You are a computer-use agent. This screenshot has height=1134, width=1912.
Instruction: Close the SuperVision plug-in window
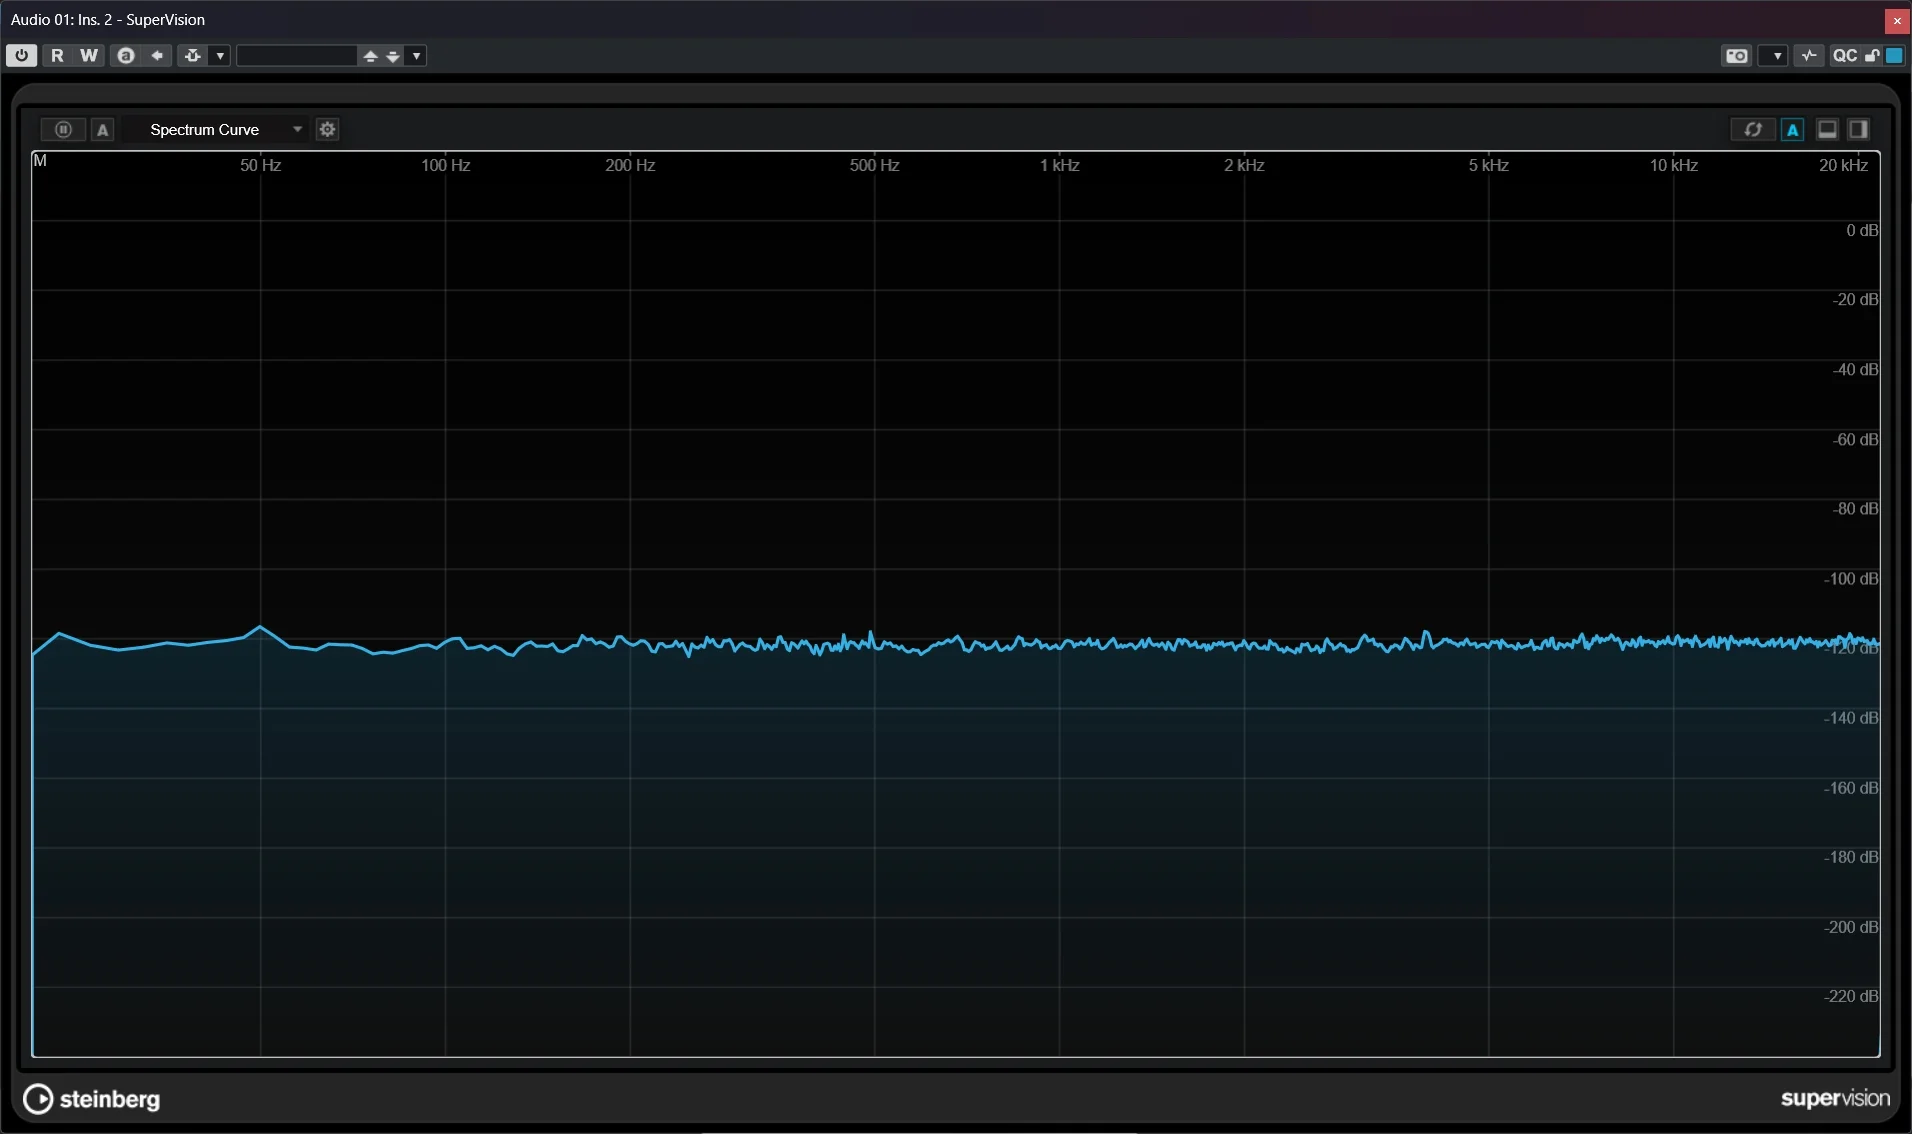(x=1897, y=21)
